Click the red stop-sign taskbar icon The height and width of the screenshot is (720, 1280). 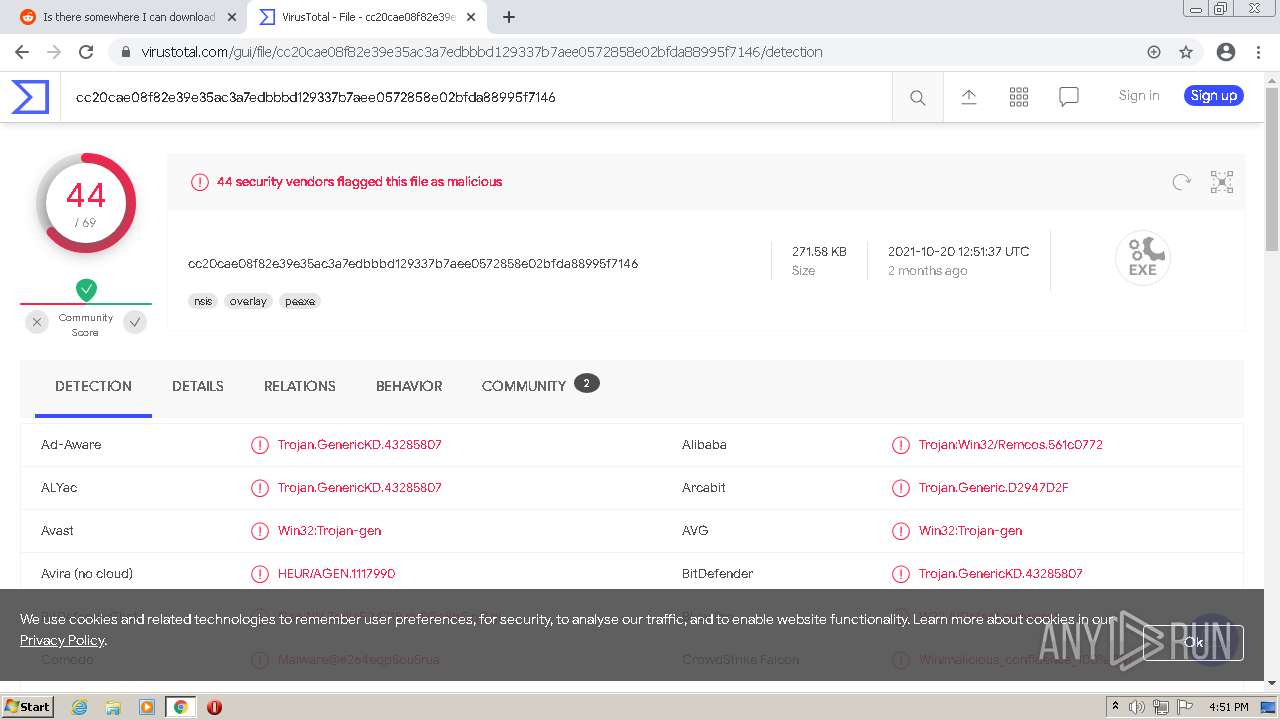214,707
